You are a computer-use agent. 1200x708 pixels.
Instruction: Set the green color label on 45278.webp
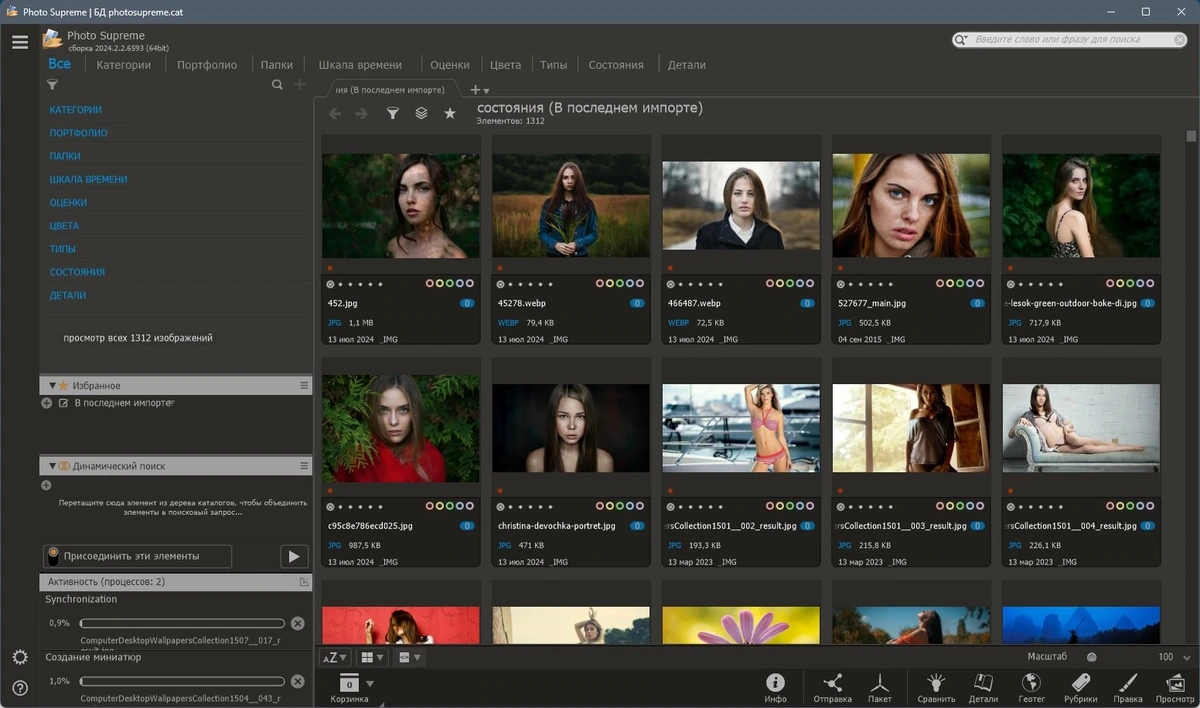pyautogui.click(x=621, y=284)
